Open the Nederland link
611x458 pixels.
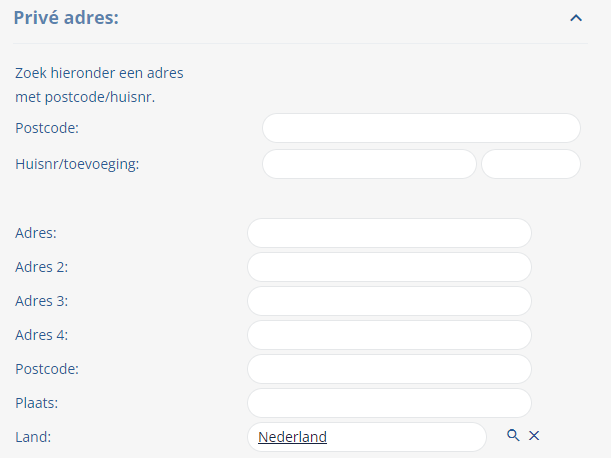click(292, 437)
